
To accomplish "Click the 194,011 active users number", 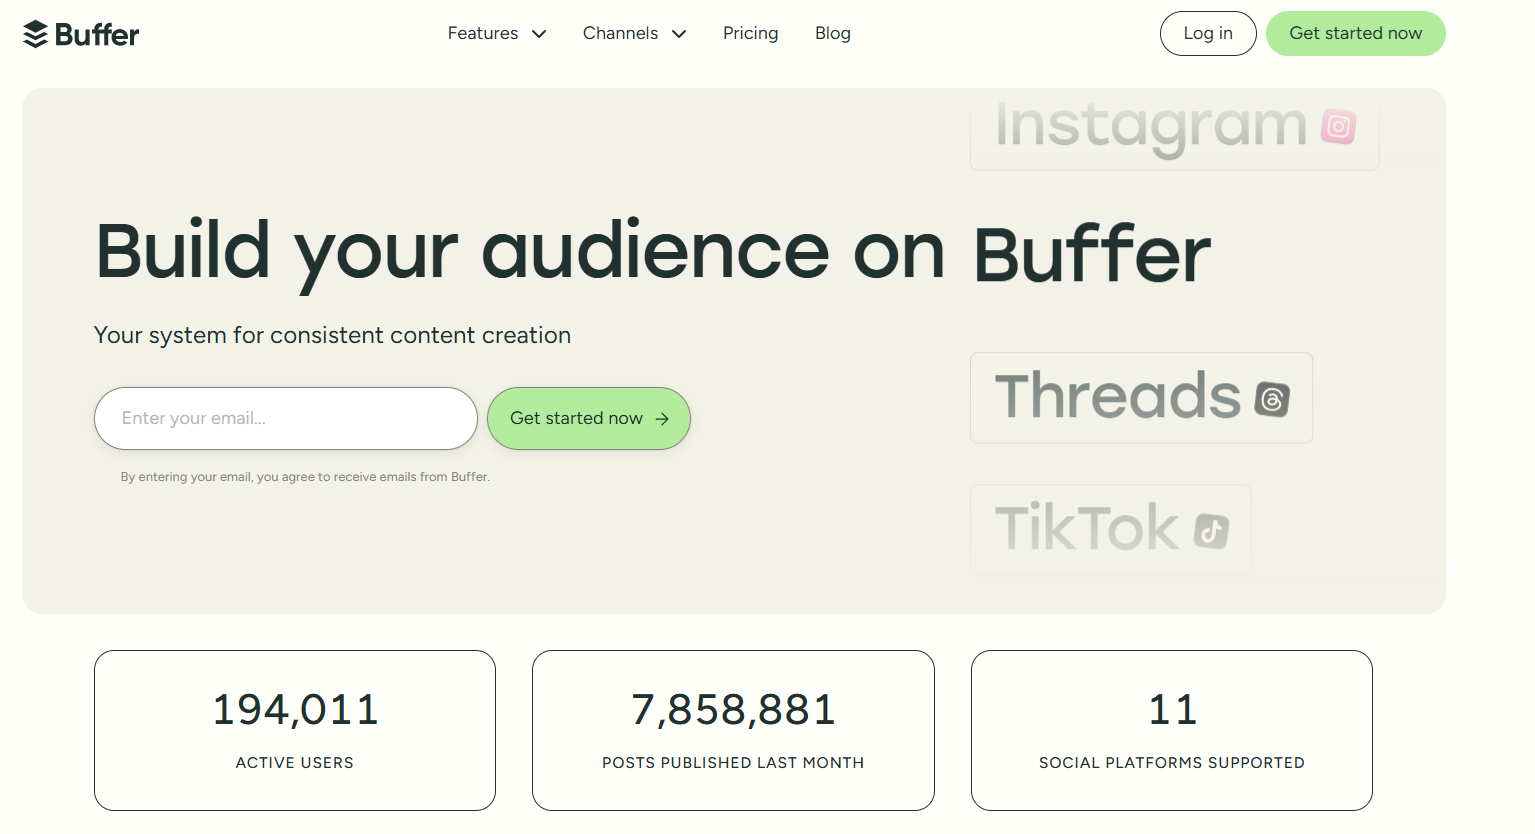I will click(x=295, y=710).
